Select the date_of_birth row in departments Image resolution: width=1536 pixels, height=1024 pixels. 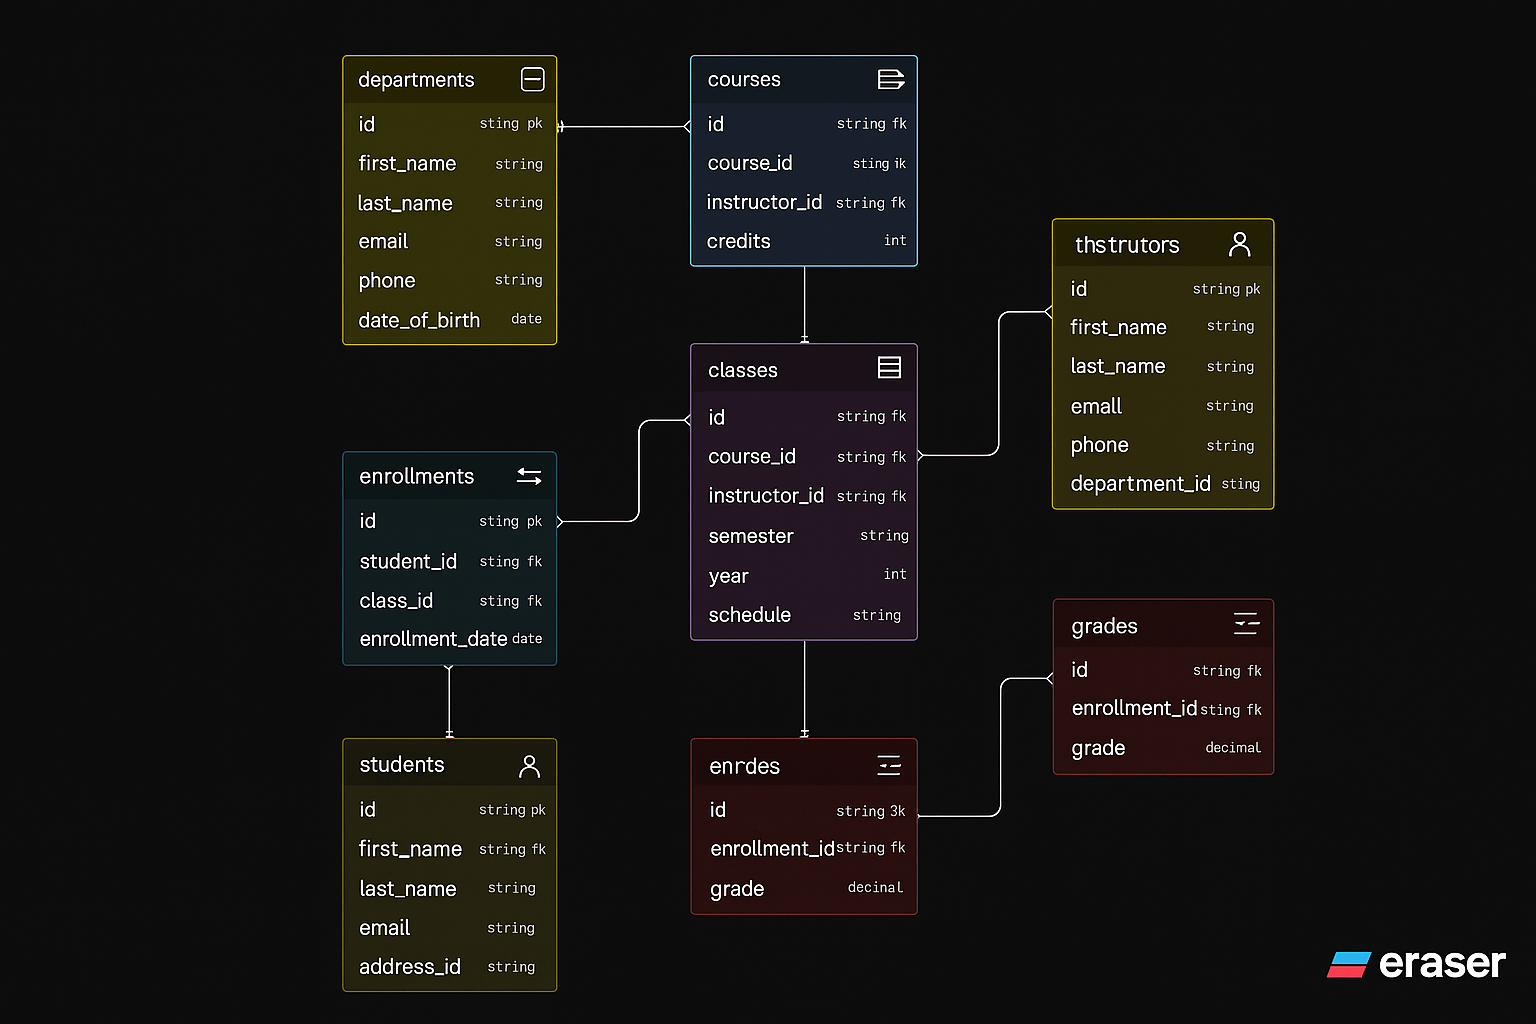point(419,319)
